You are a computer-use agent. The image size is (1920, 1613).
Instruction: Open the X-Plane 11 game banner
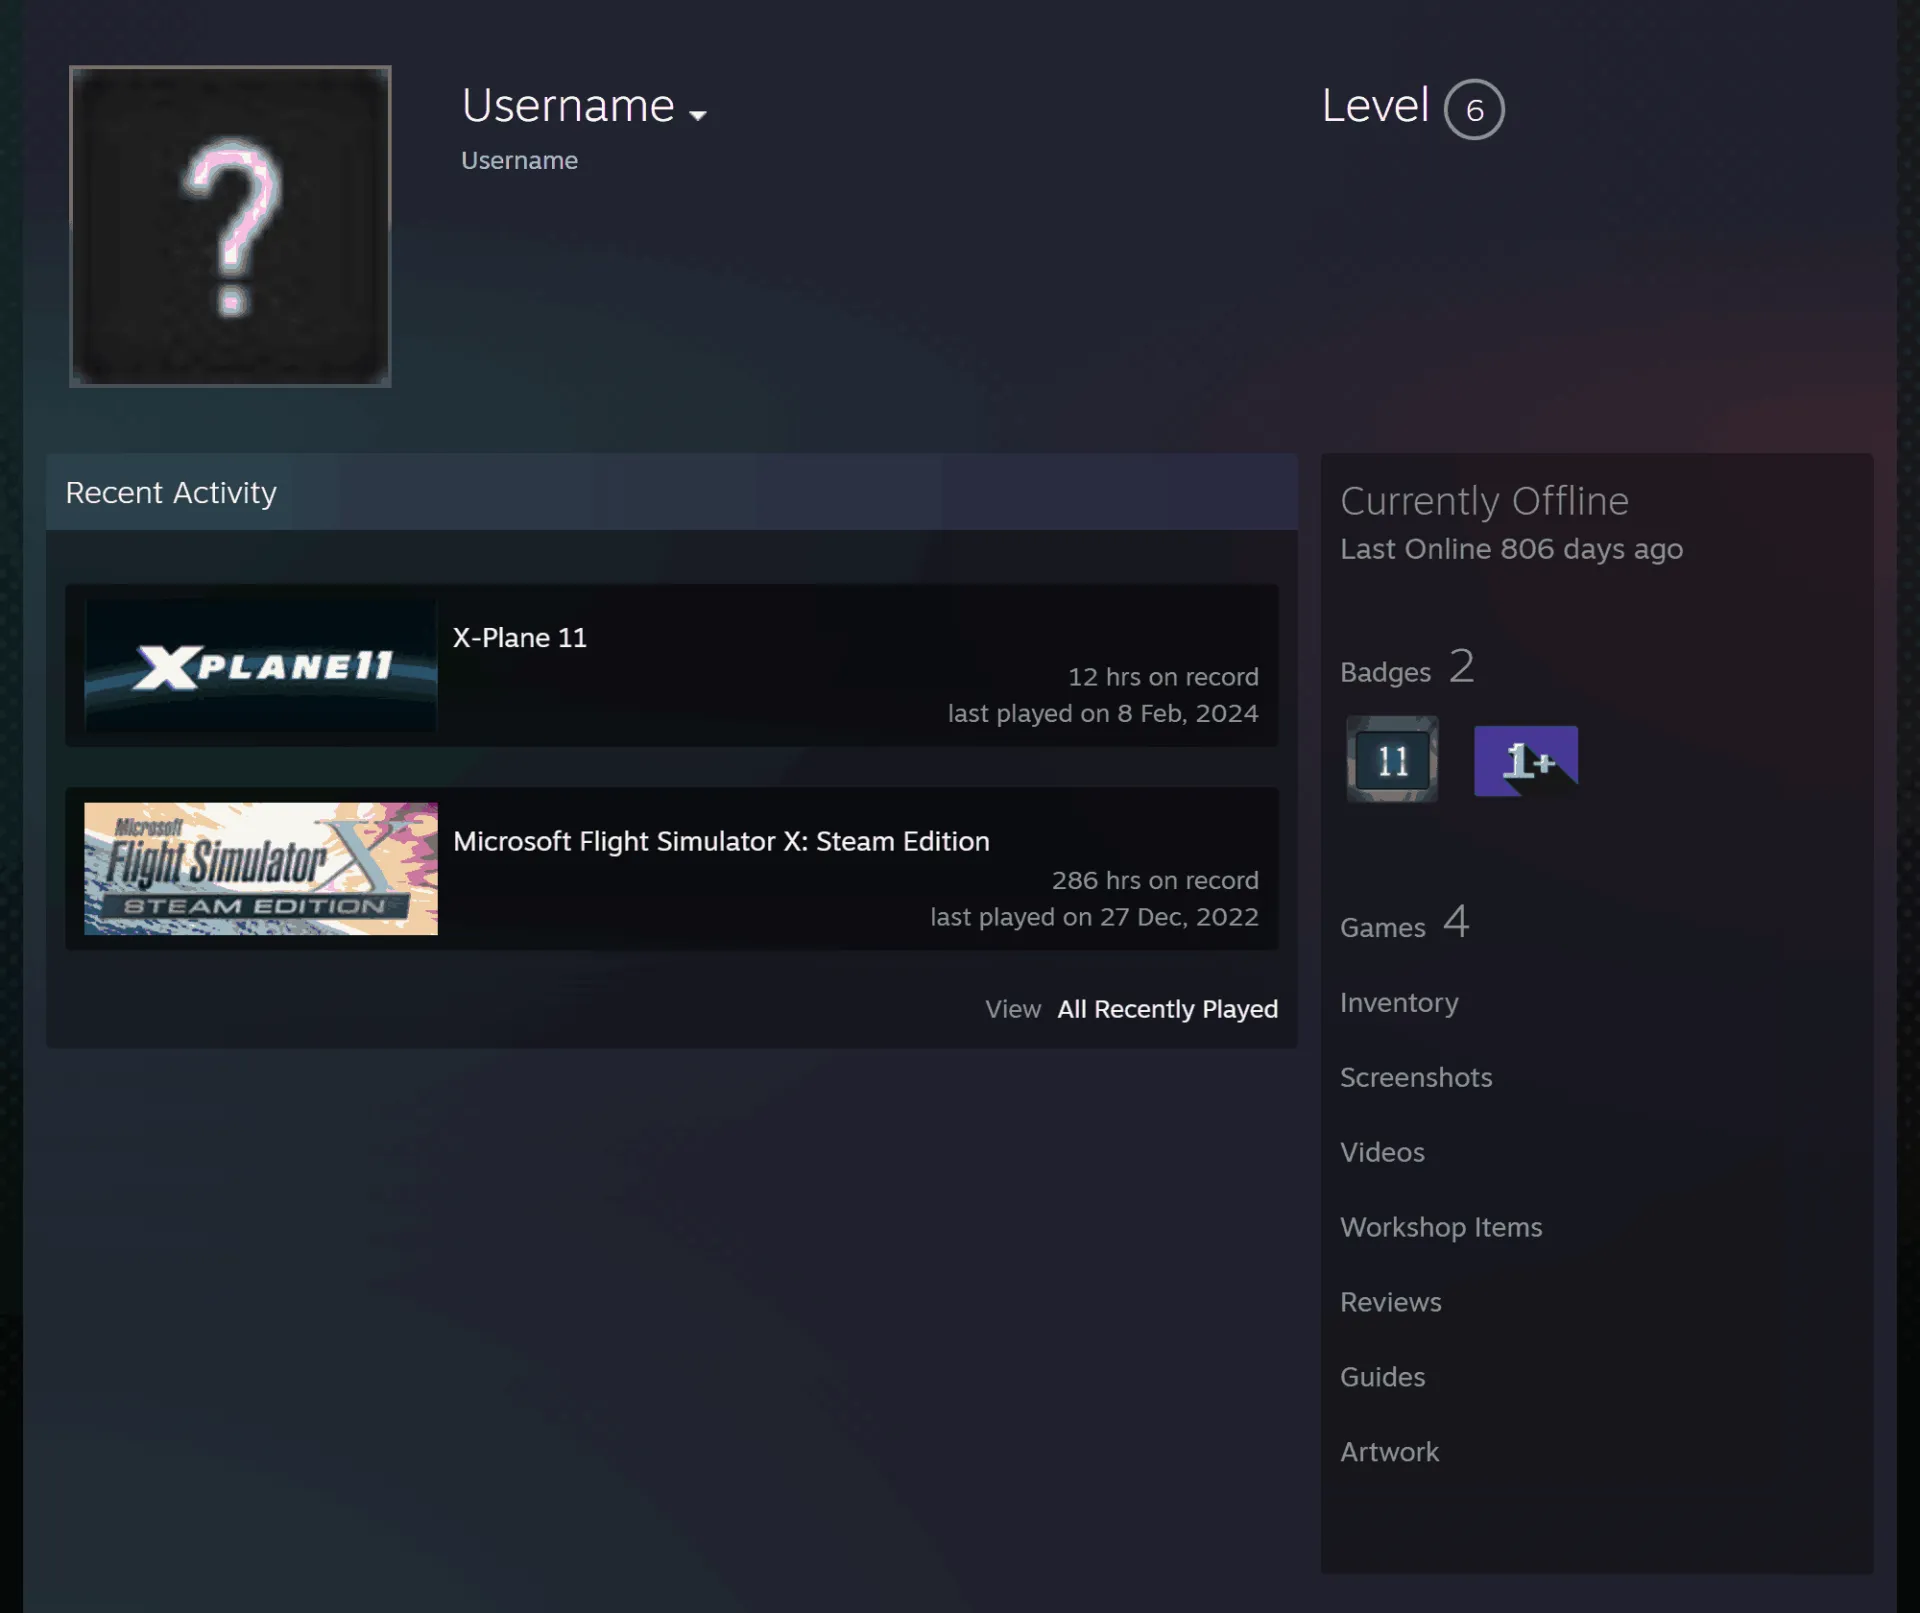[x=261, y=665]
